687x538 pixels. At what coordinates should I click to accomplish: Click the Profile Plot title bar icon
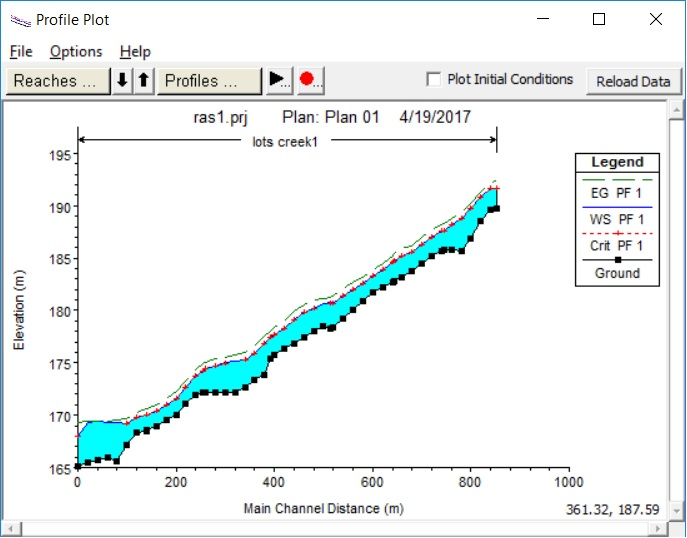click(x=19, y=19)
